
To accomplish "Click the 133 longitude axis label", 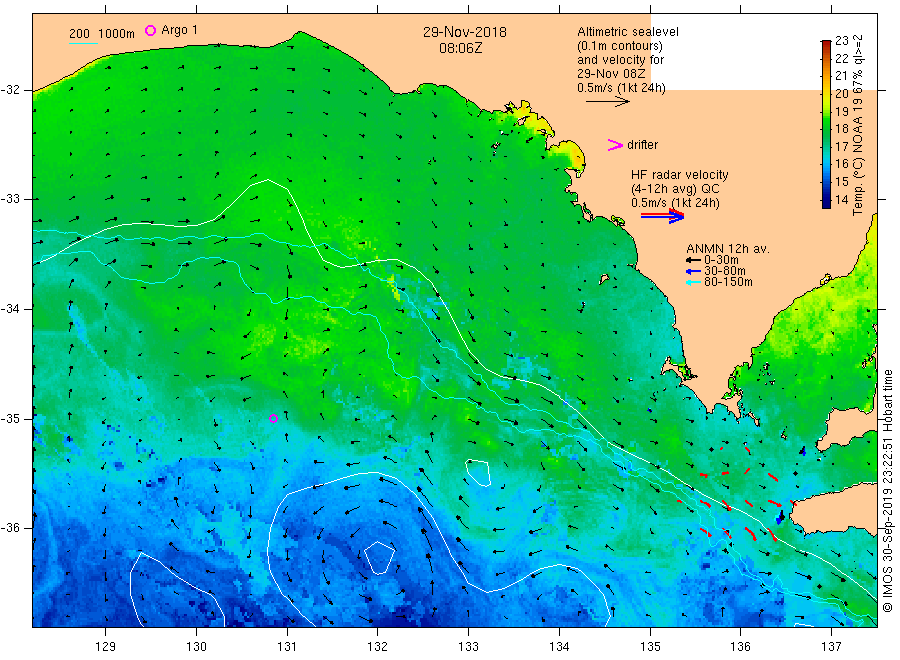I will coord(468,647).
